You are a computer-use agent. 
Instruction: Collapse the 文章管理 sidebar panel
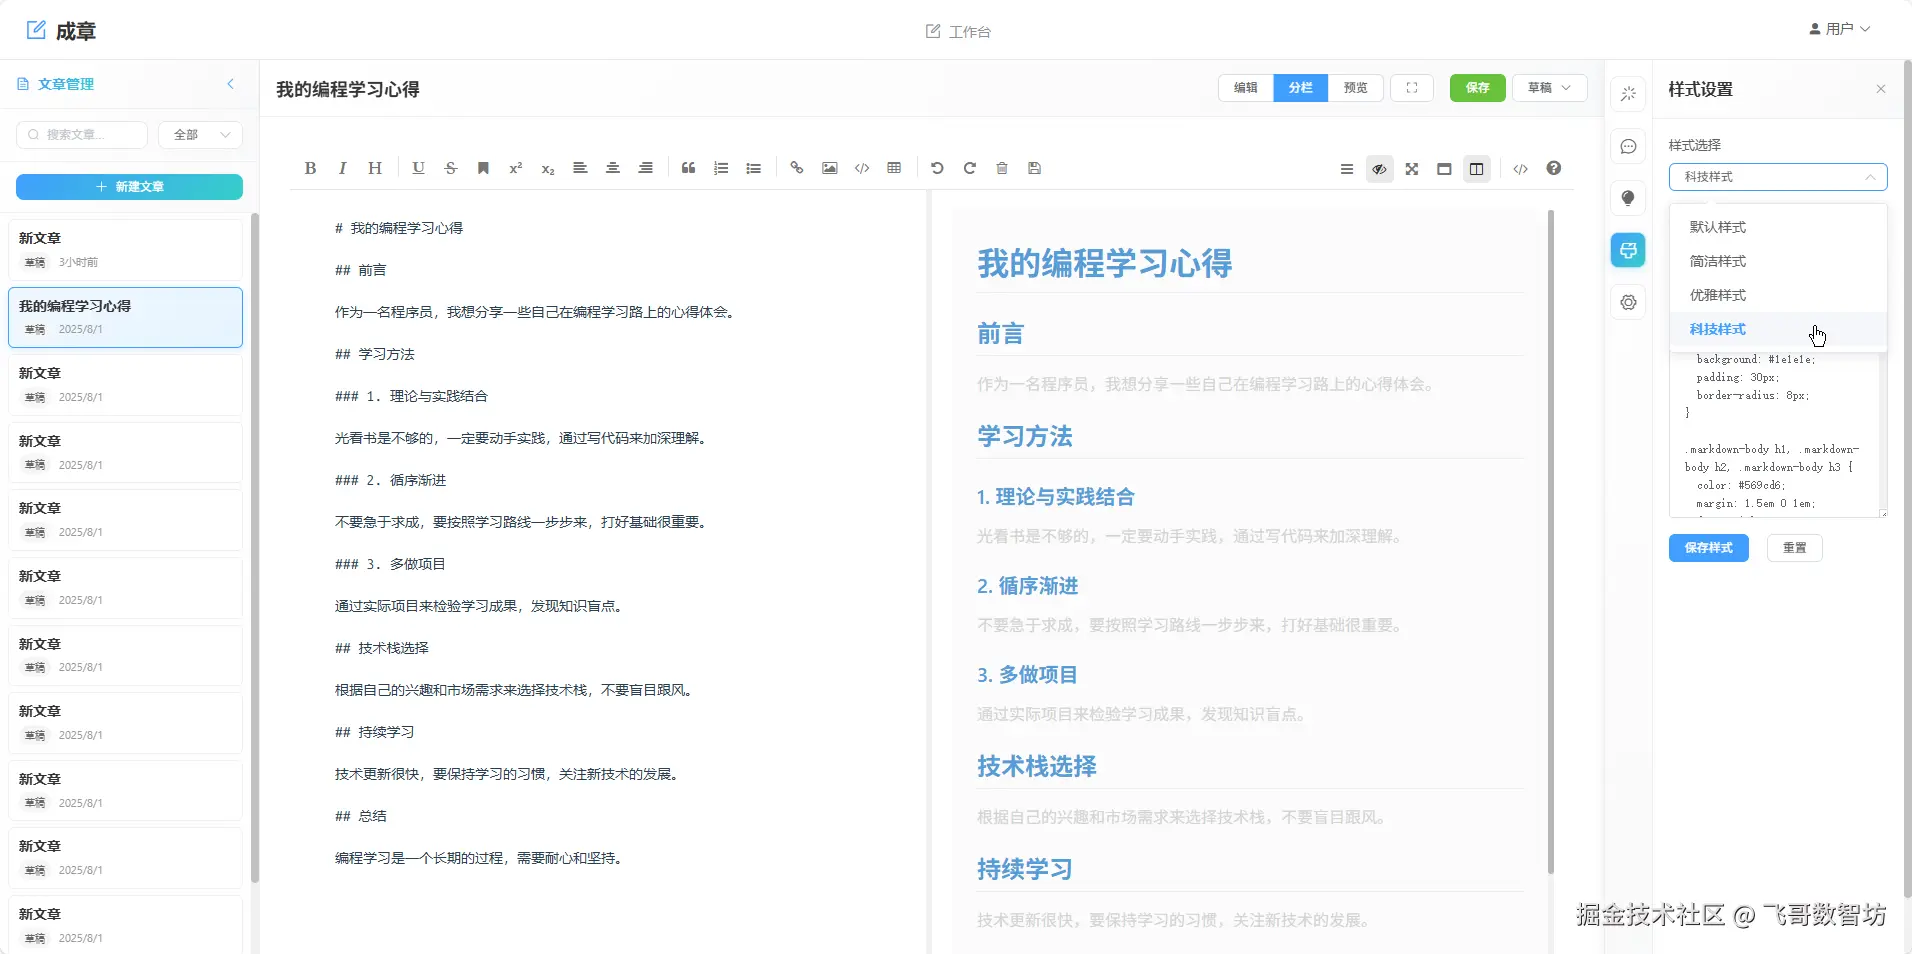(231, 84)
